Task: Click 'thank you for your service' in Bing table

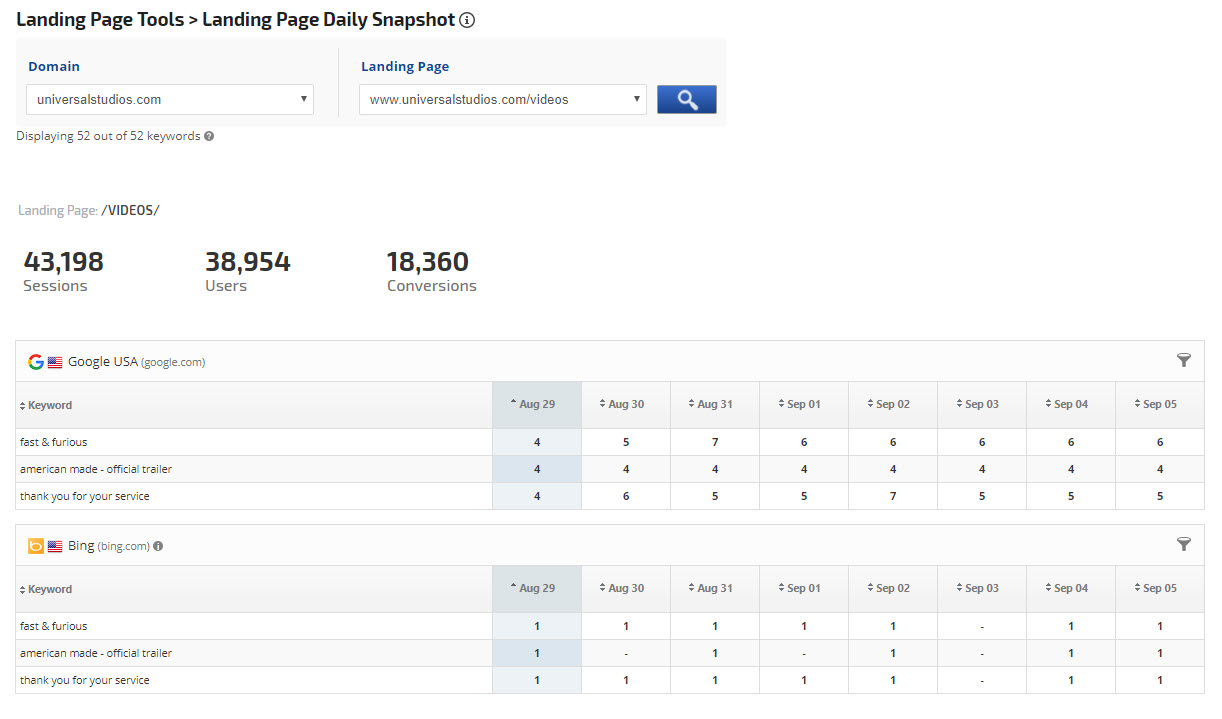Action: coord(84,680)
